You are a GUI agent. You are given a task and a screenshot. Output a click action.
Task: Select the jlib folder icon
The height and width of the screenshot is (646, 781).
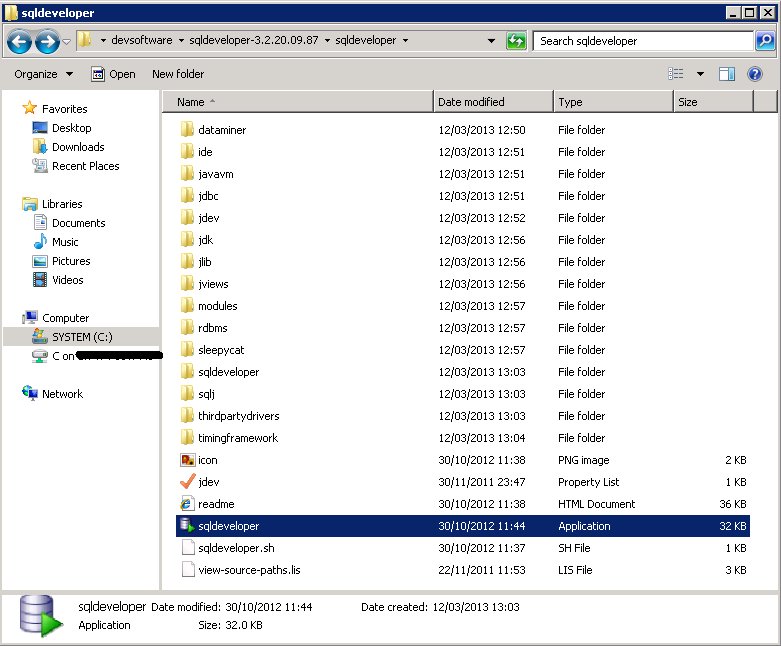coord(187,261)
